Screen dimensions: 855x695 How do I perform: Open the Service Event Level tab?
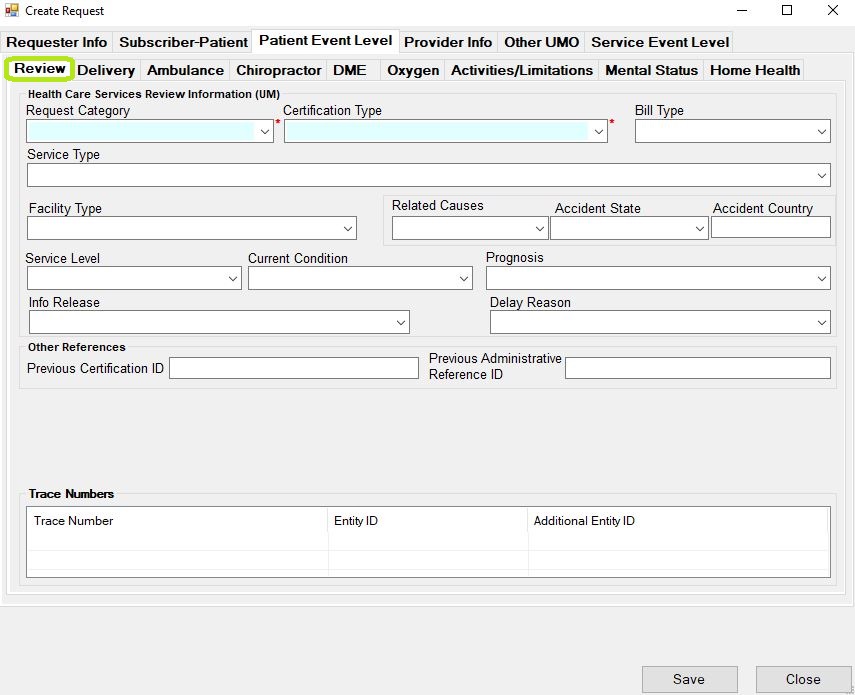(660, 42)
